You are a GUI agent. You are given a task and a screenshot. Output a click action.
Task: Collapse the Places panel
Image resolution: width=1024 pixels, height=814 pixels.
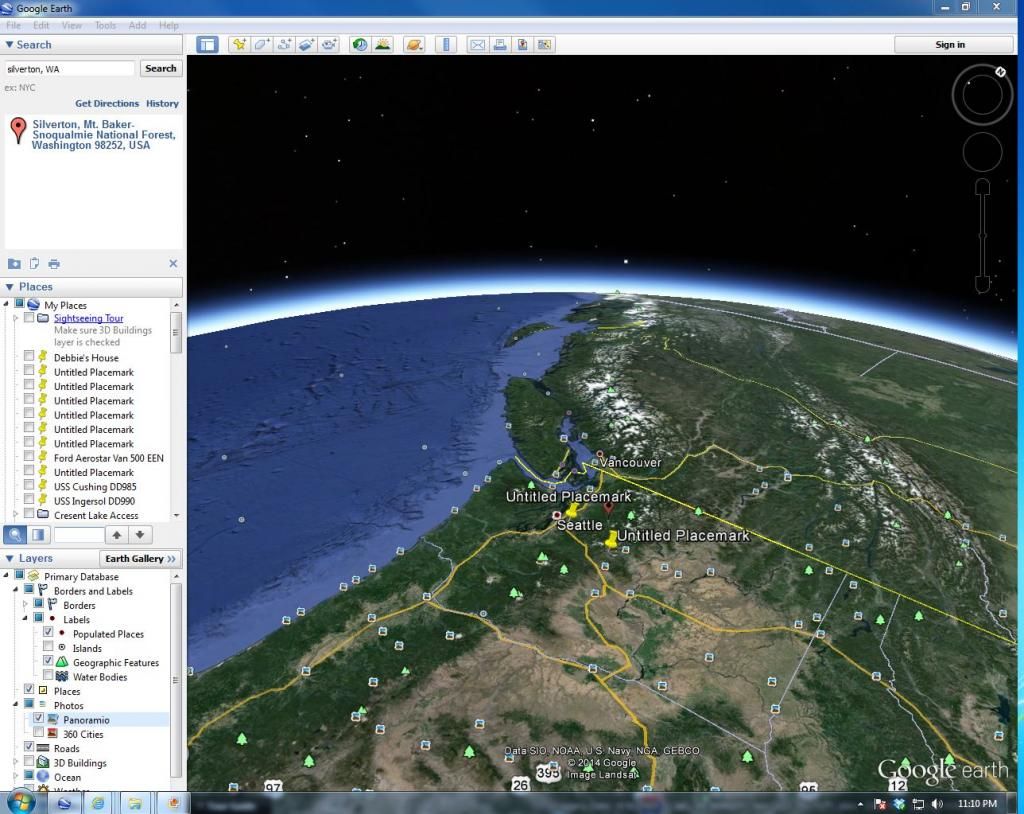tap(9, 287)
